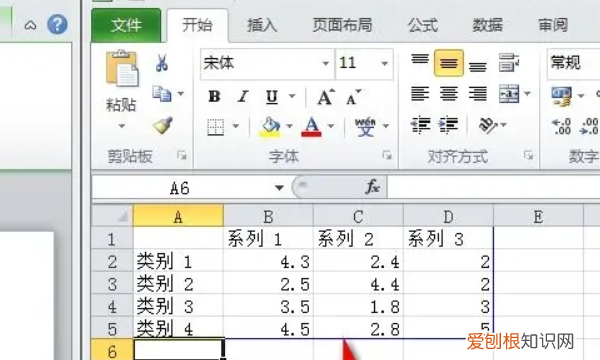Open font color dropdown arrow
Image resolution: width=600 pixels, height=360 pixels.
point(331,126)
